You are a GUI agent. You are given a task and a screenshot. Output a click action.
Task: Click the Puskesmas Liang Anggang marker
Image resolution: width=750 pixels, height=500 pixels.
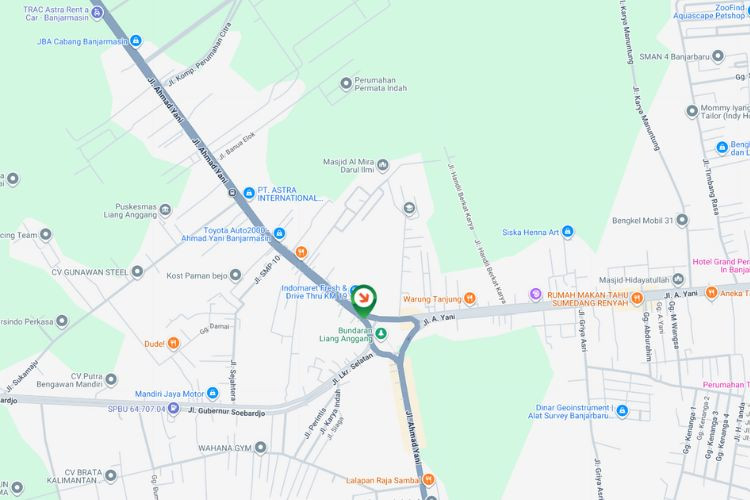pos(165,210)
